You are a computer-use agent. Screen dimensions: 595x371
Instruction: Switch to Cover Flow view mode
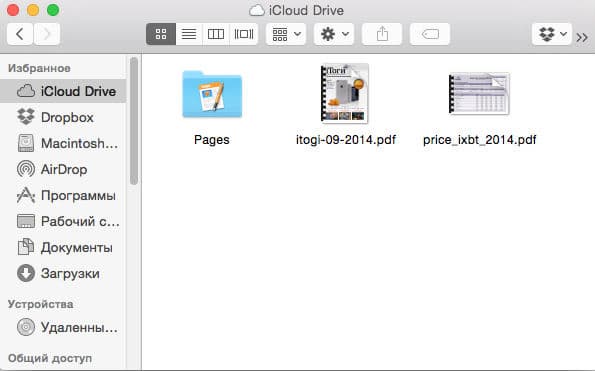[x=244, y=34]
